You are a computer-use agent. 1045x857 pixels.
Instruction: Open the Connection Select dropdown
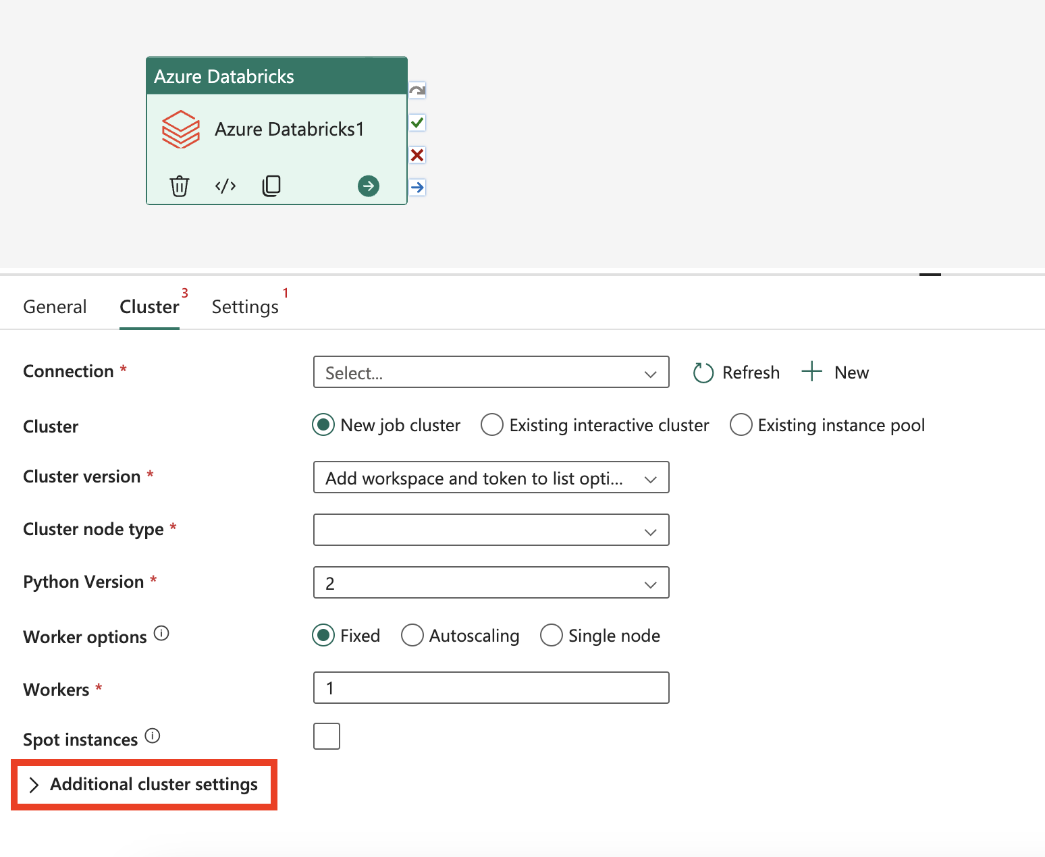pos(491,373)
